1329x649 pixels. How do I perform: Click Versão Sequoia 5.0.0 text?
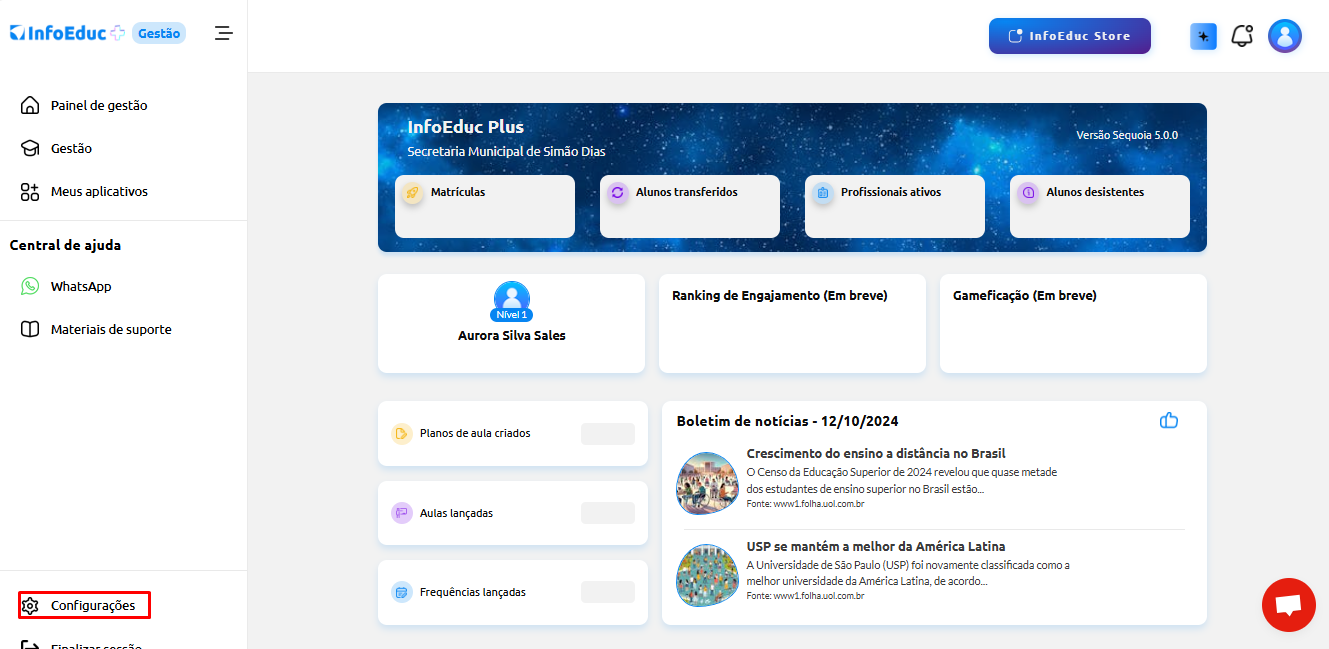coord(1127,135)
